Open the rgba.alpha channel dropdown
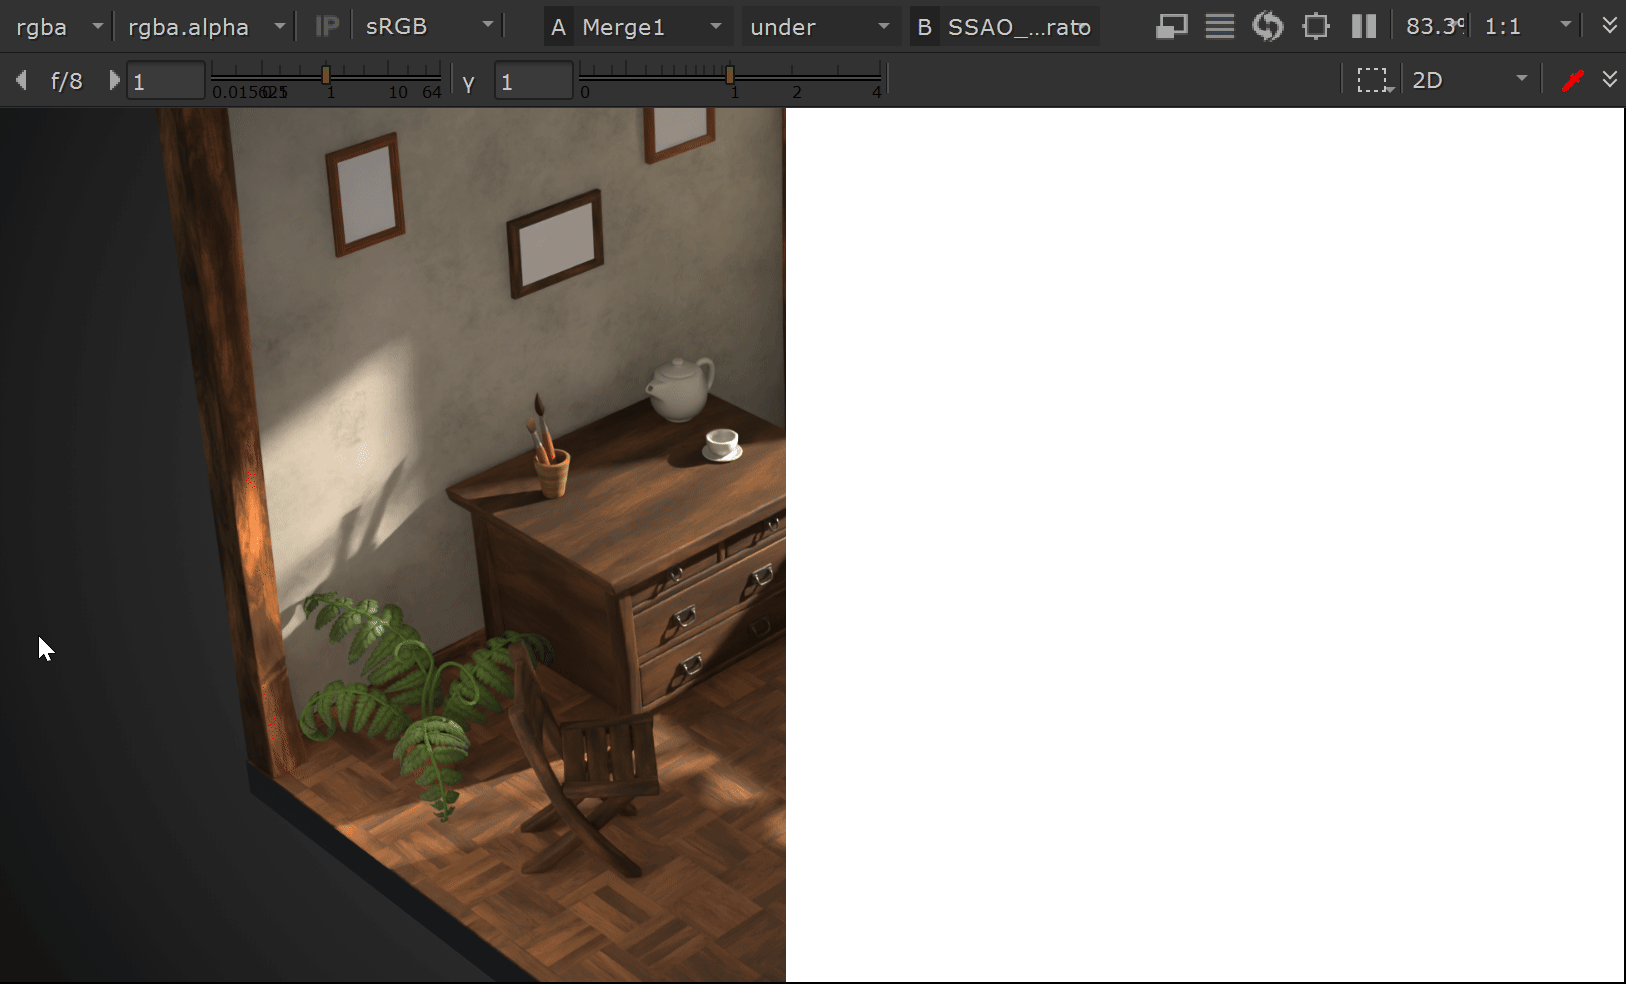The width and height of the screenshot is (1626, 984). [x=206, y=26]
